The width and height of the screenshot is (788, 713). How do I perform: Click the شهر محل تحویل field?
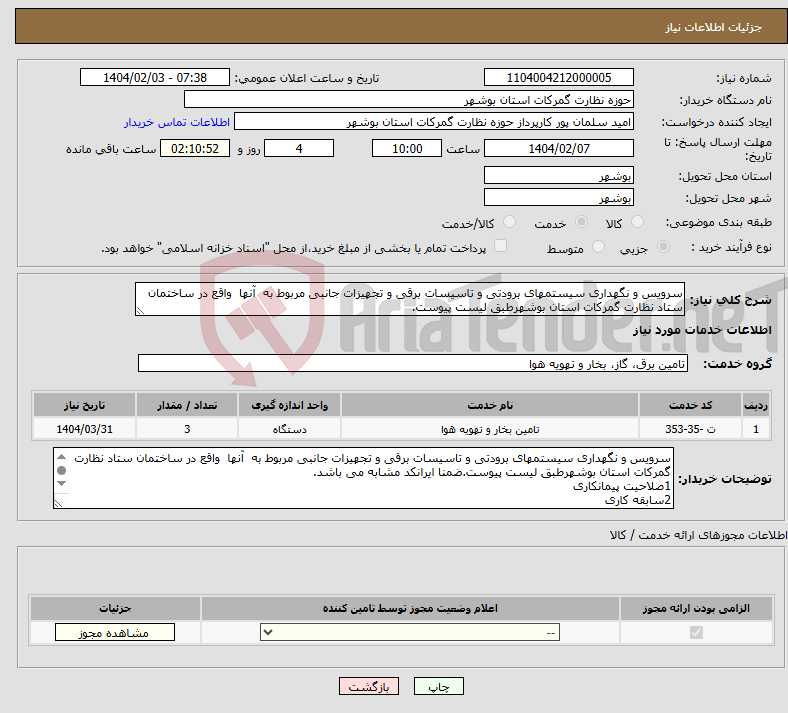[x=558, y=197]
